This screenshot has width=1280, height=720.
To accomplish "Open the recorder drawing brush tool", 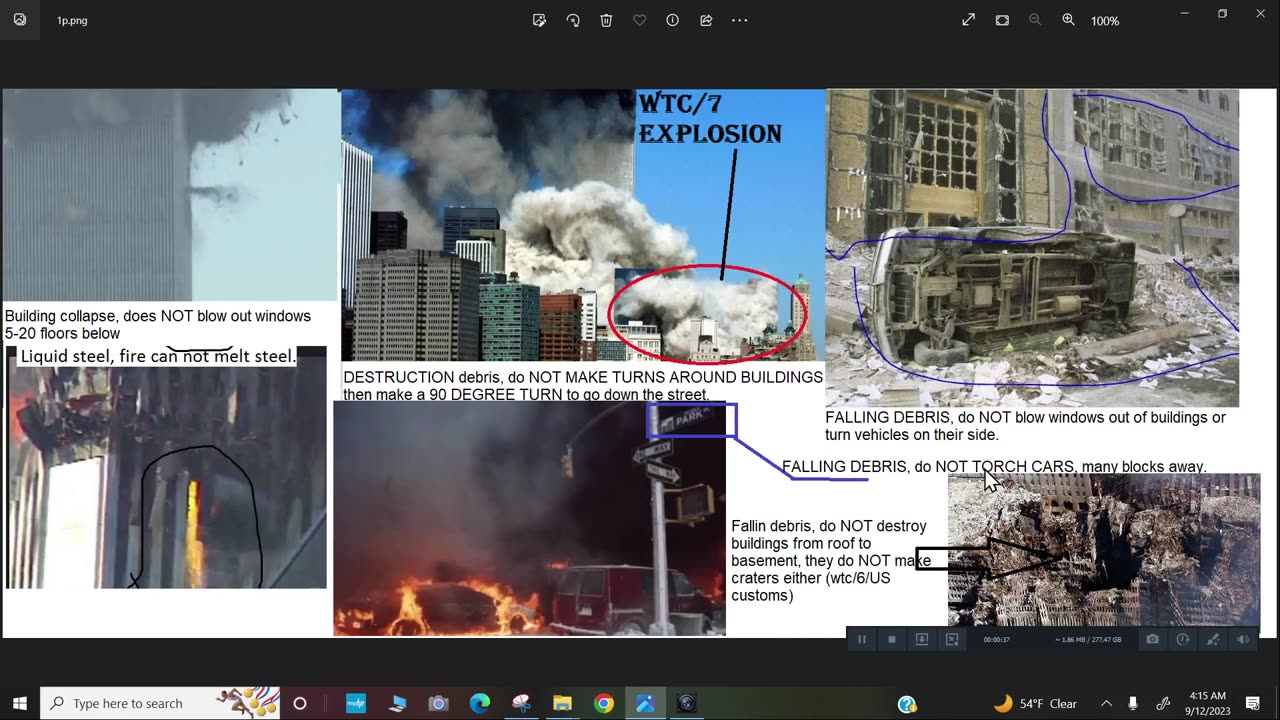I will (x=1213, y=639).
